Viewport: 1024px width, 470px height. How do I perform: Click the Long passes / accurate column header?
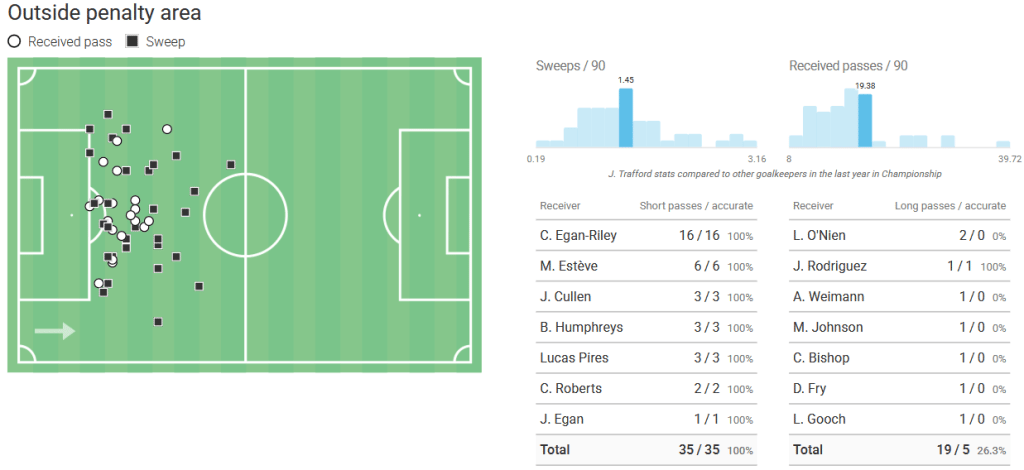[x=950, y=206]
